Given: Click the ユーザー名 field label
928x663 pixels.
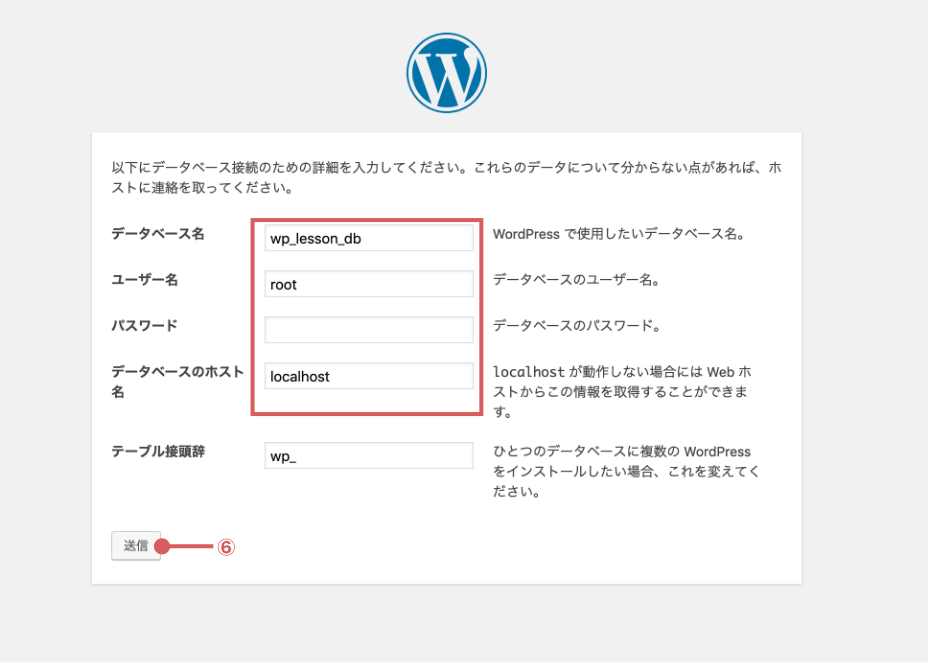Looking at the screenshot, I should 144,280.
